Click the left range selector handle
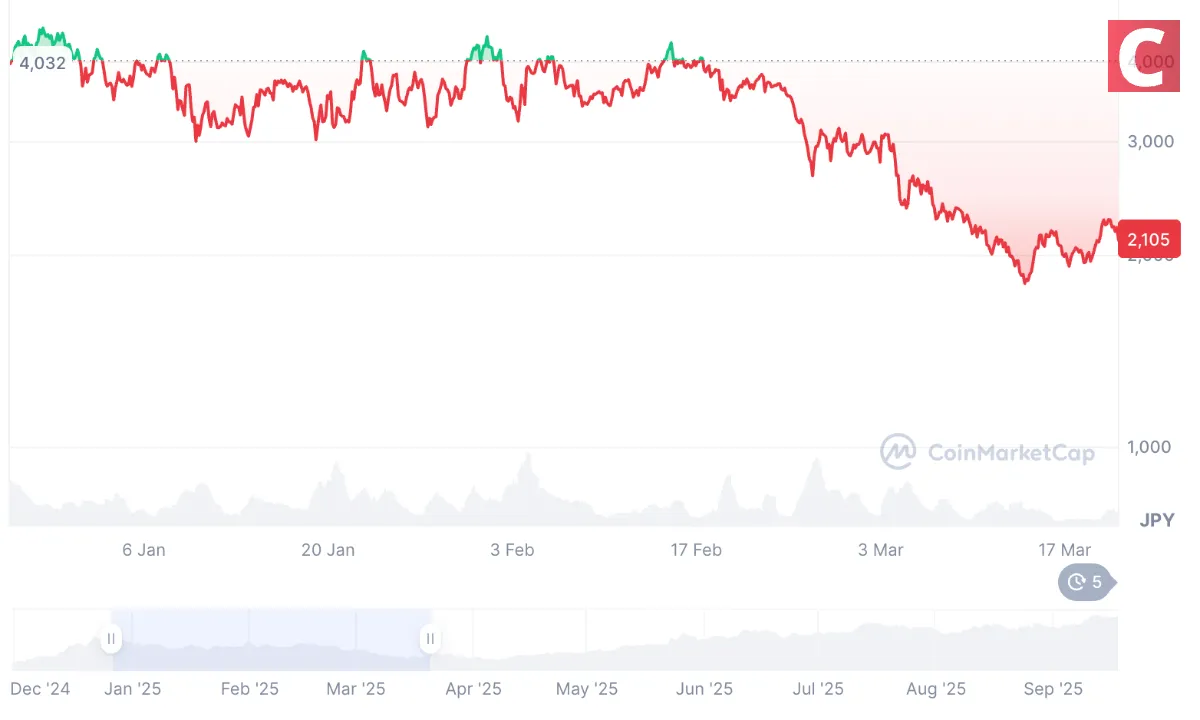Screen dimensions: 1200x720 pyautogui.click(x=111, y=638)
